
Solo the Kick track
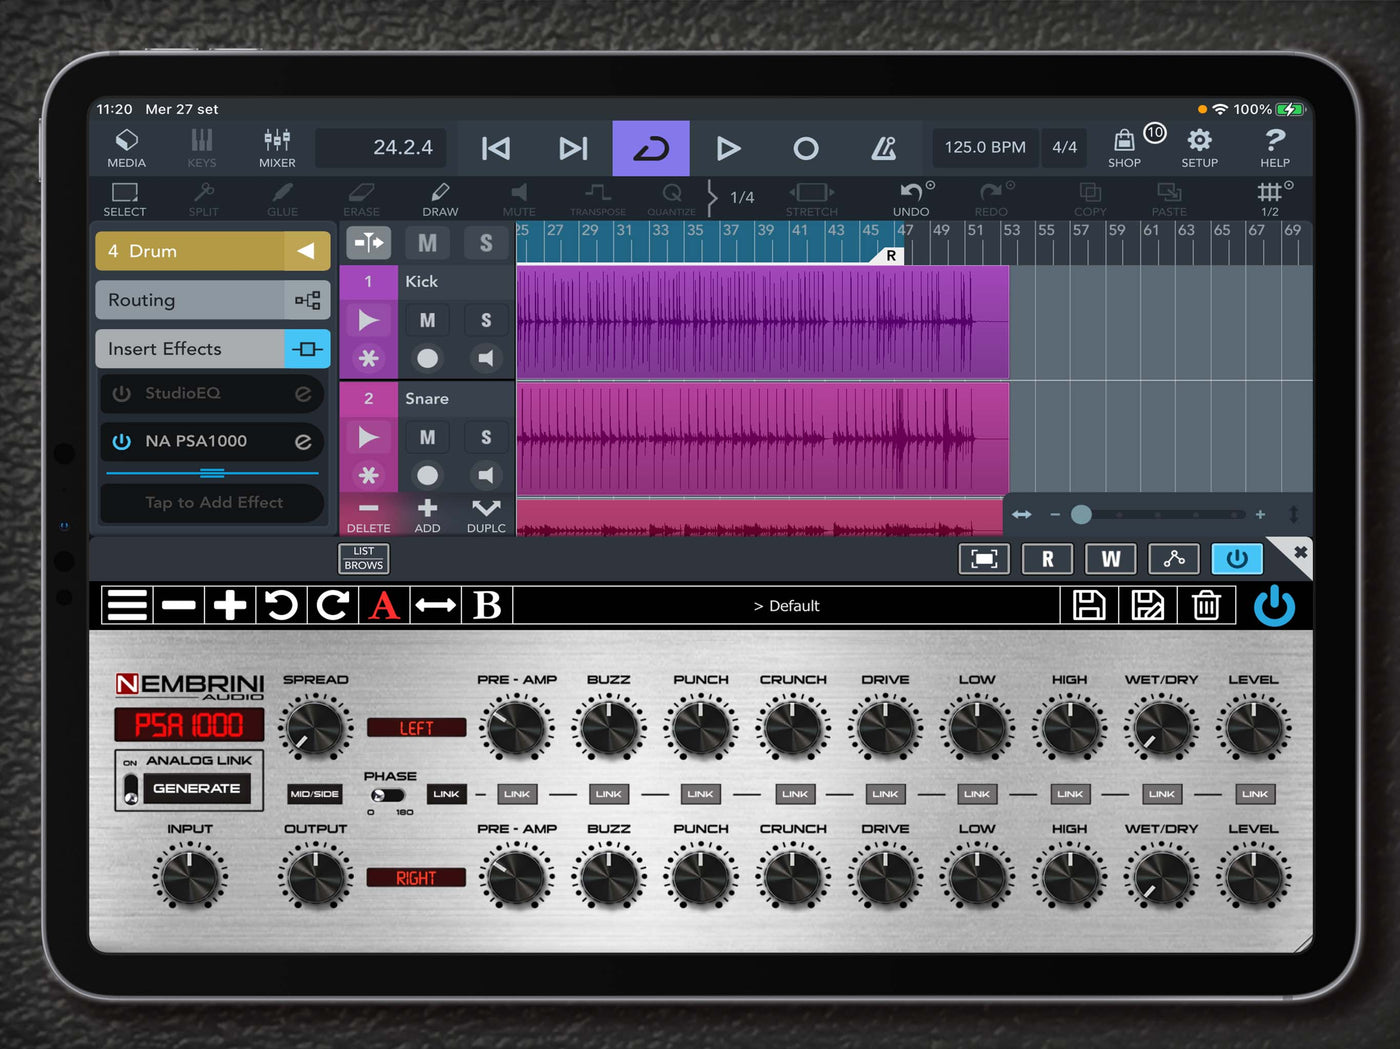click(486, 320)
